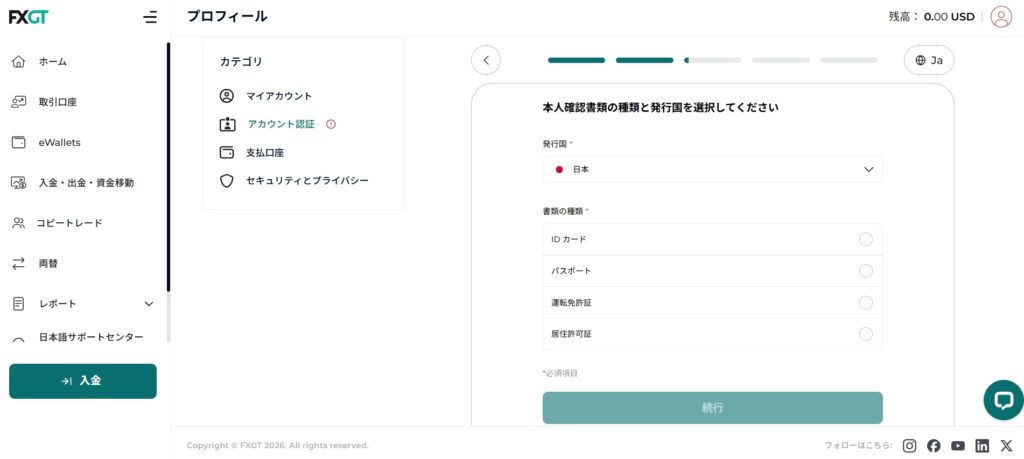
Task: Open the live chat bubble
Action: pos(1002,400)
